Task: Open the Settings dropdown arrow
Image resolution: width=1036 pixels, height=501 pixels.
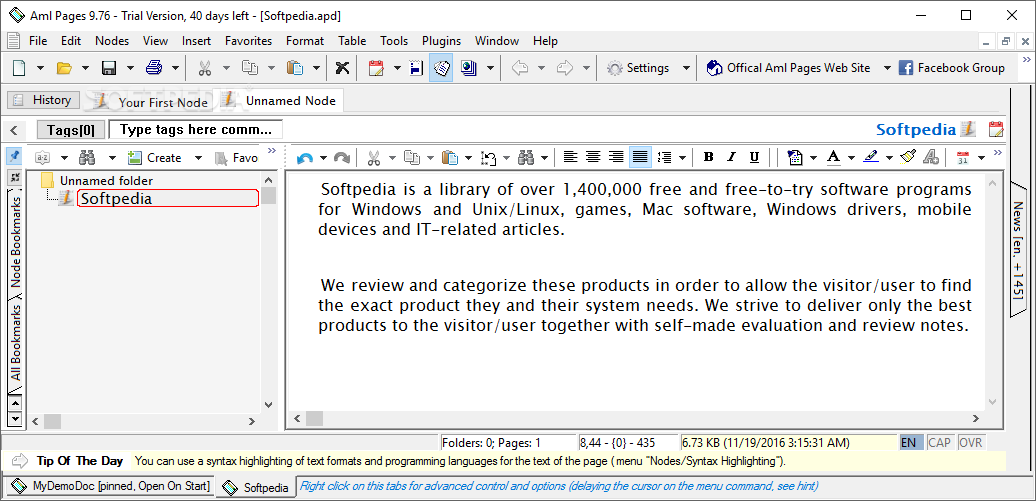Action: coord(686,68)
